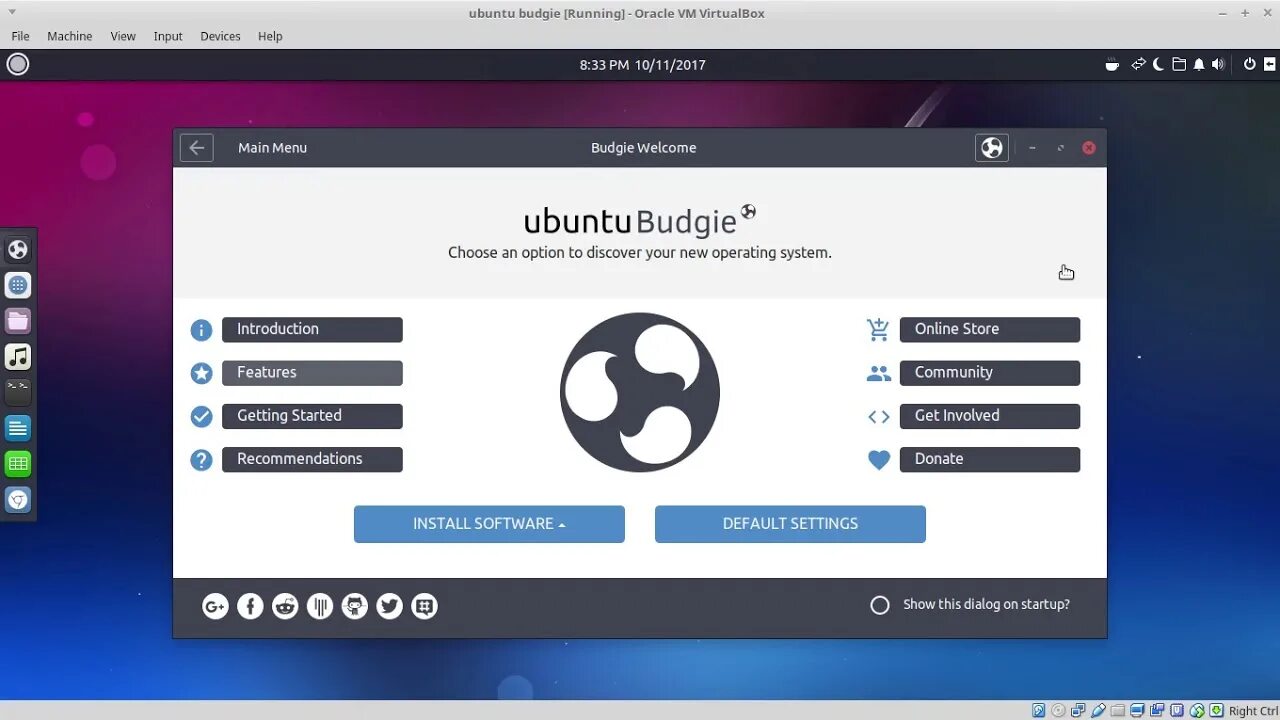Open the VirtualBox View menu

coord(123,36)
